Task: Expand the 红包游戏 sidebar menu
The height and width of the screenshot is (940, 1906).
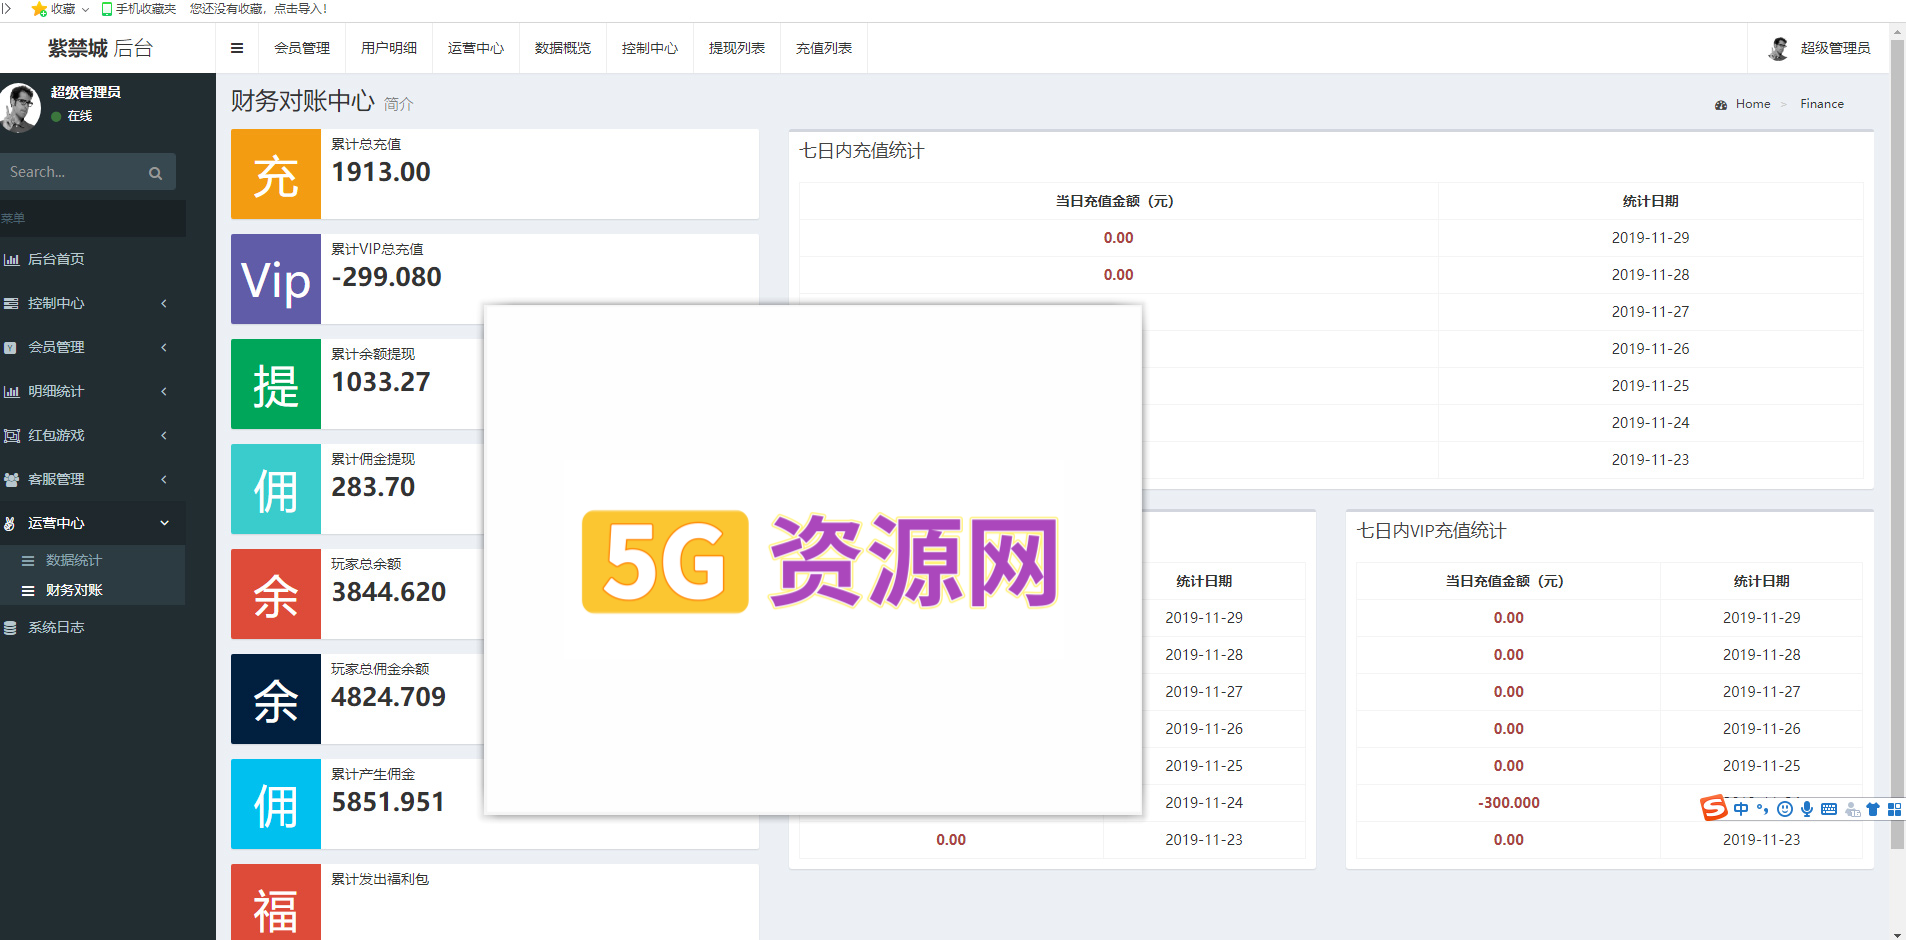Action: pyautogui.click(x=93, y=435)
